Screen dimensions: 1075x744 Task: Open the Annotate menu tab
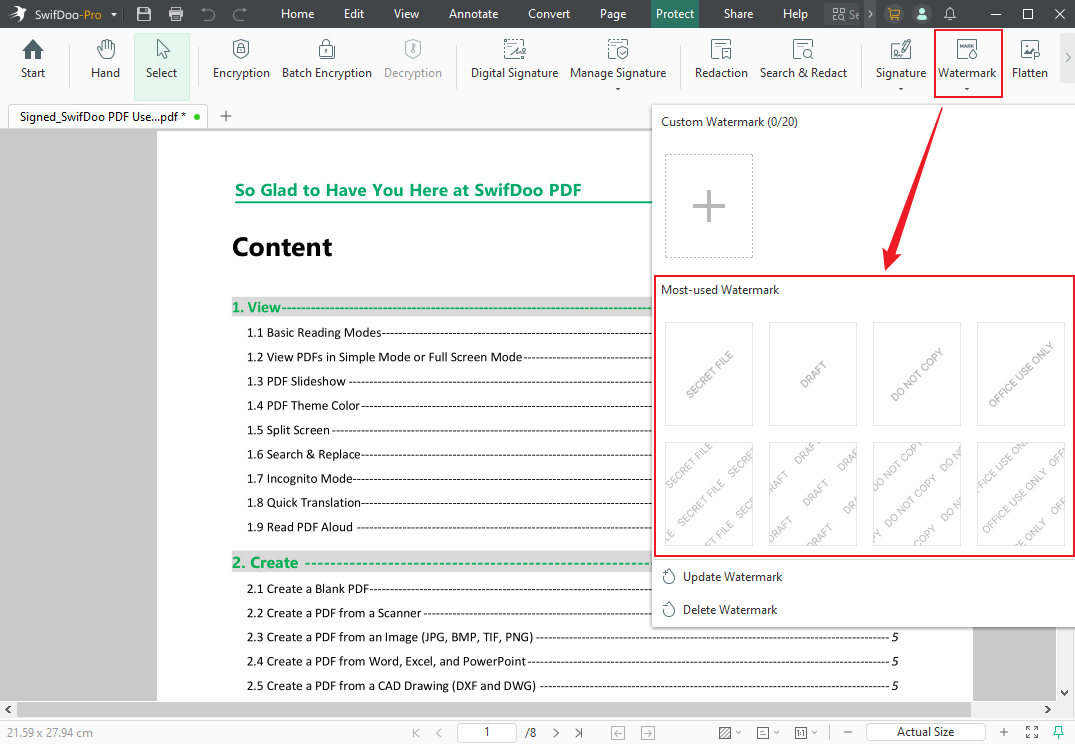[473, 14]
